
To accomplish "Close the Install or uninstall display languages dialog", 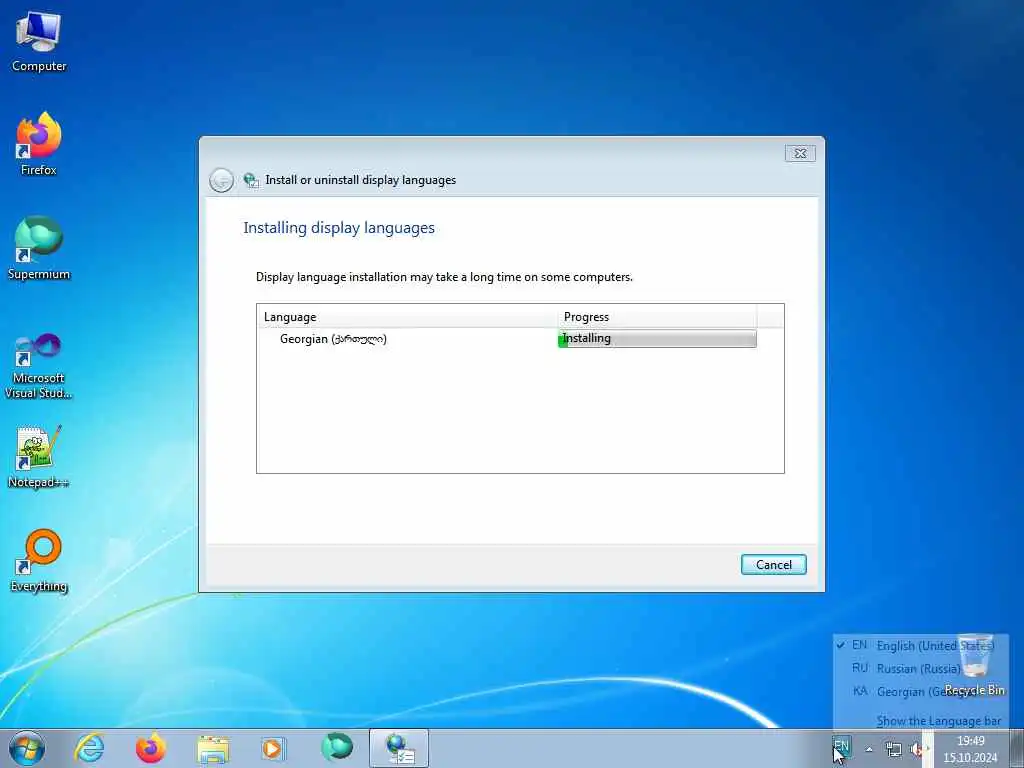I will 800,153.
